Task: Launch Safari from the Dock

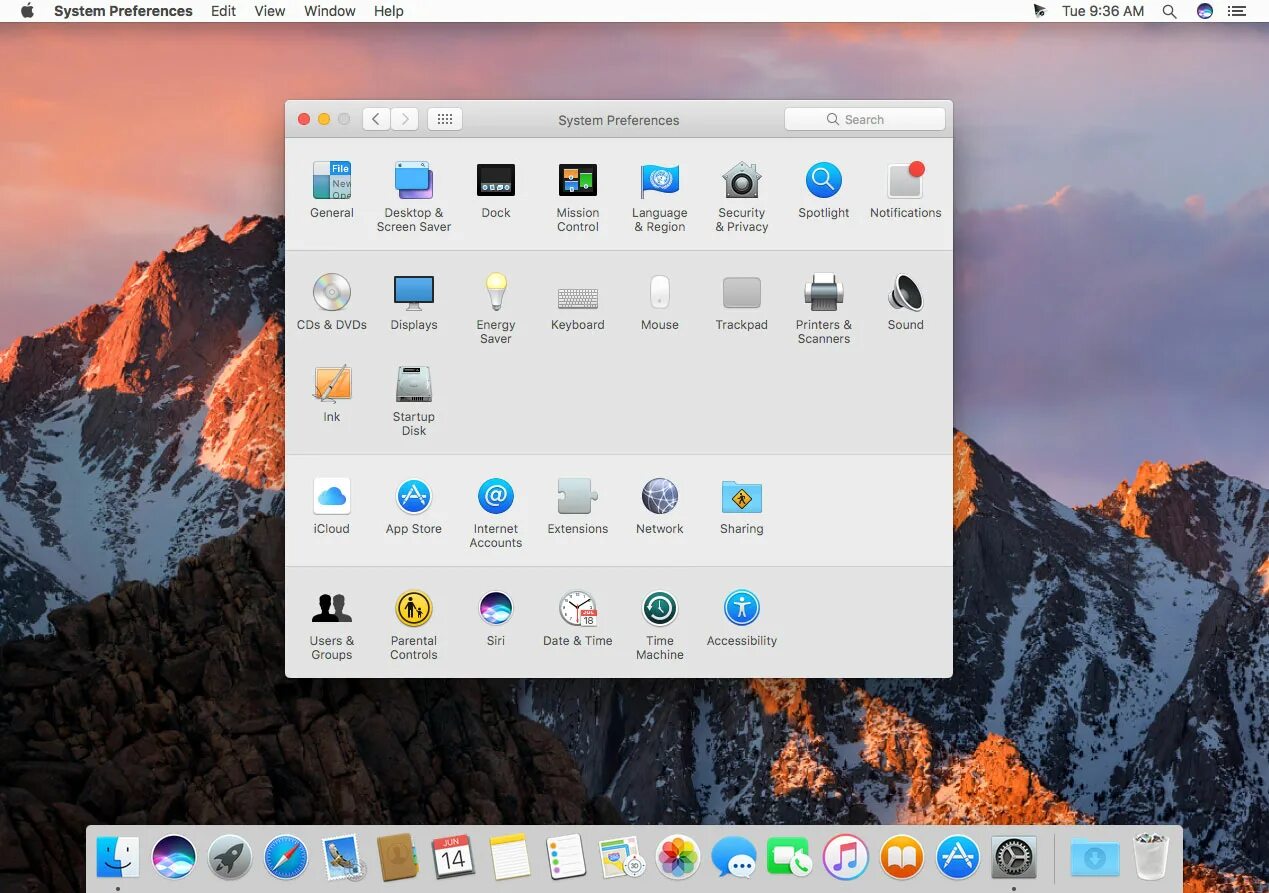Action: click(286, 857)
